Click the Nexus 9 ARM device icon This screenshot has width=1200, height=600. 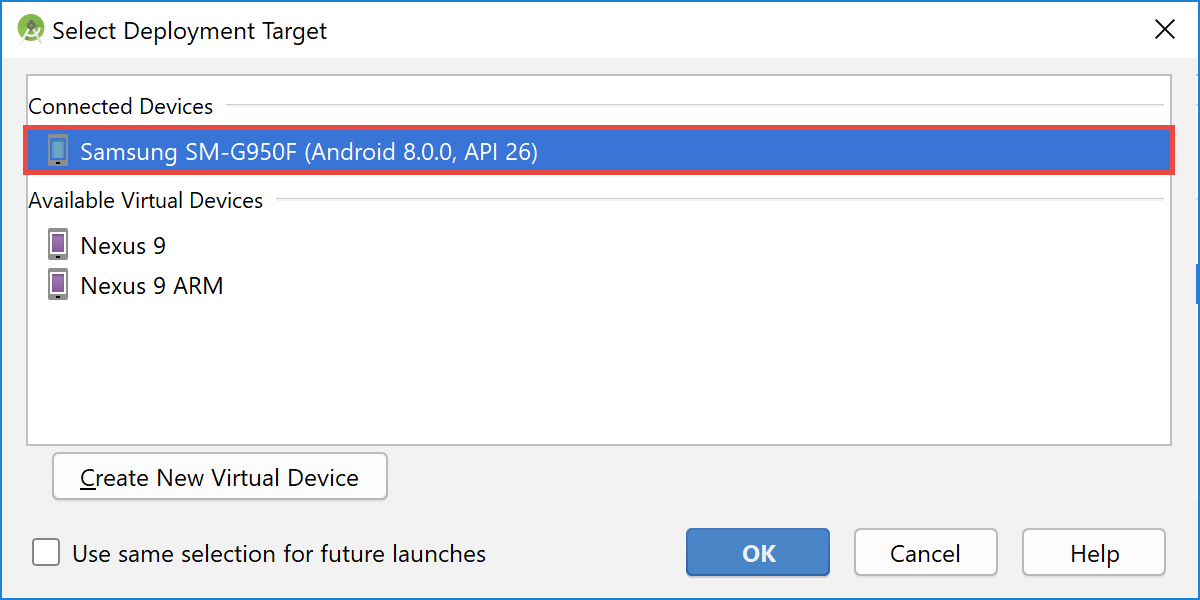(58, 284)
